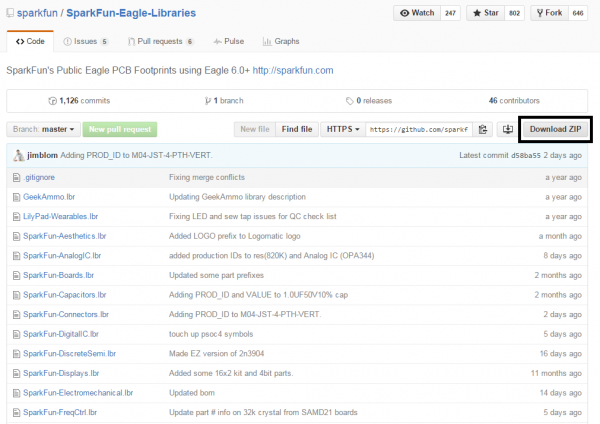Open latest commit message Adding PROD_ID to M04-JST-4-PTH-VERT
The image size is (600, 424).
point(136,155)
